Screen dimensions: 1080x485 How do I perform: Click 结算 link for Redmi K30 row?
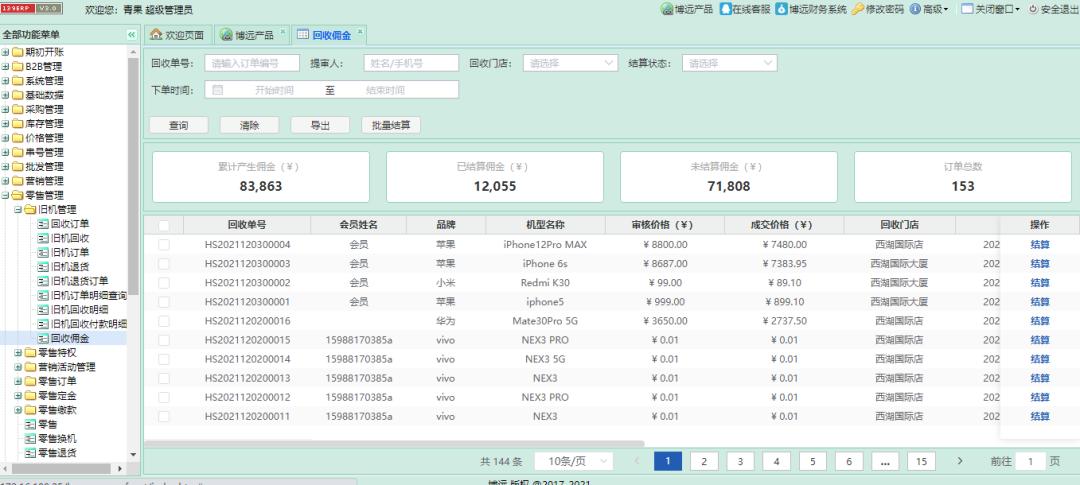click(1040, 282)
